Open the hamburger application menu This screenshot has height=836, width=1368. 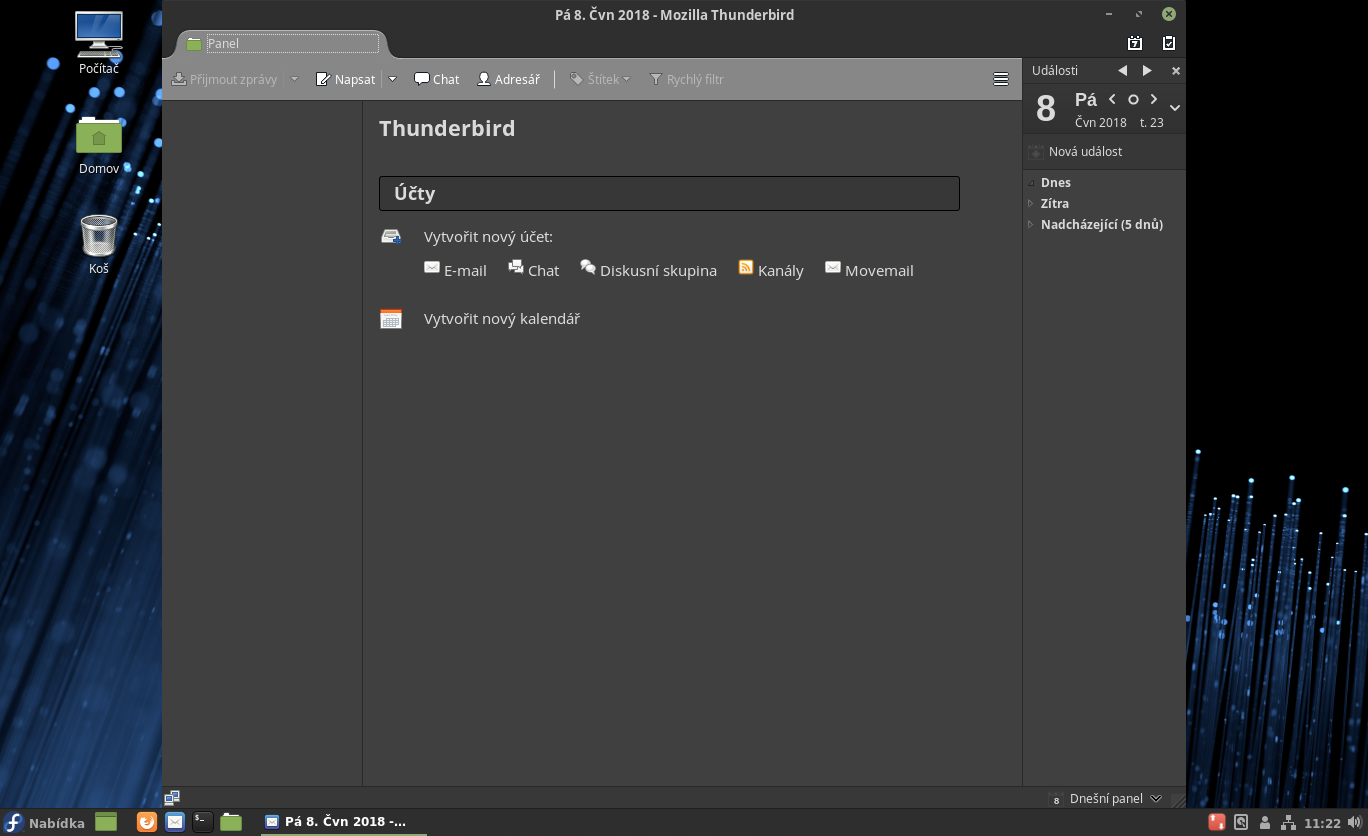point(1000,79)
